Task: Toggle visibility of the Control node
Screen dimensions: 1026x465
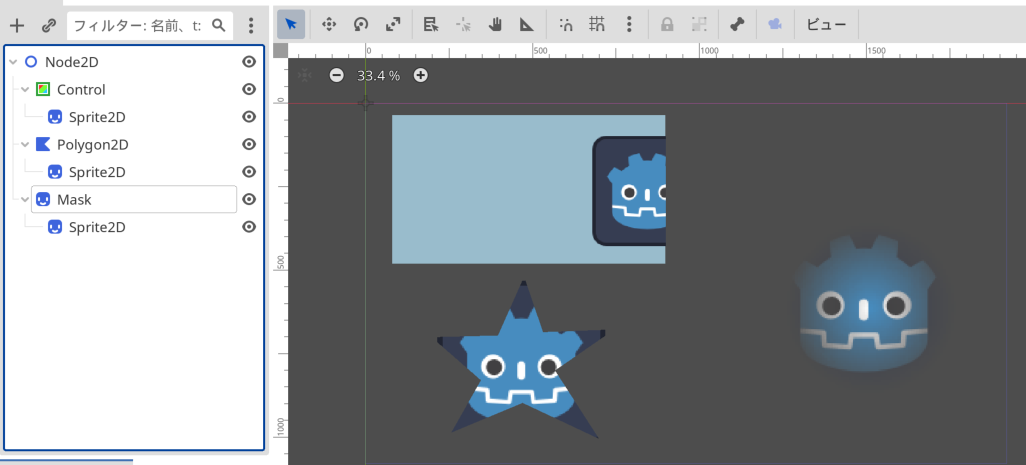Action: pyautogui.click(x=249, y=89)
